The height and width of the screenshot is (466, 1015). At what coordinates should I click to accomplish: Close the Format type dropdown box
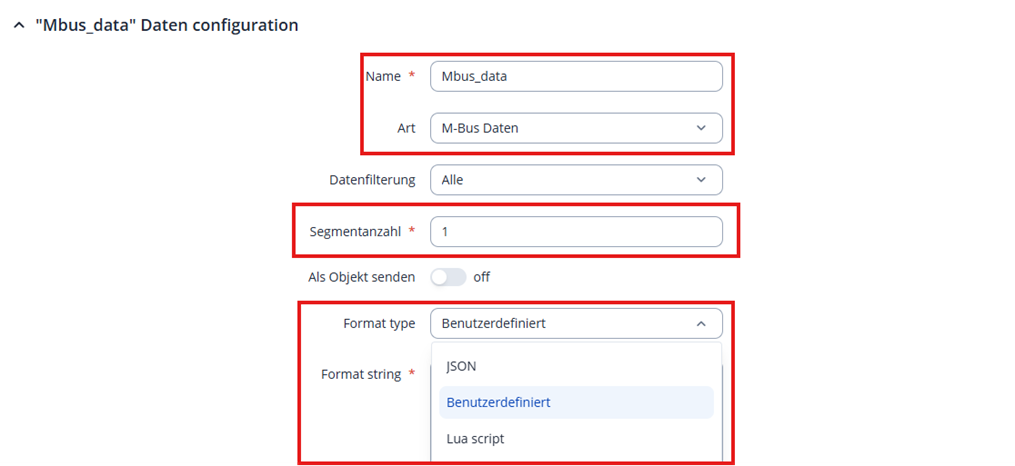click(x=575, y=324)
